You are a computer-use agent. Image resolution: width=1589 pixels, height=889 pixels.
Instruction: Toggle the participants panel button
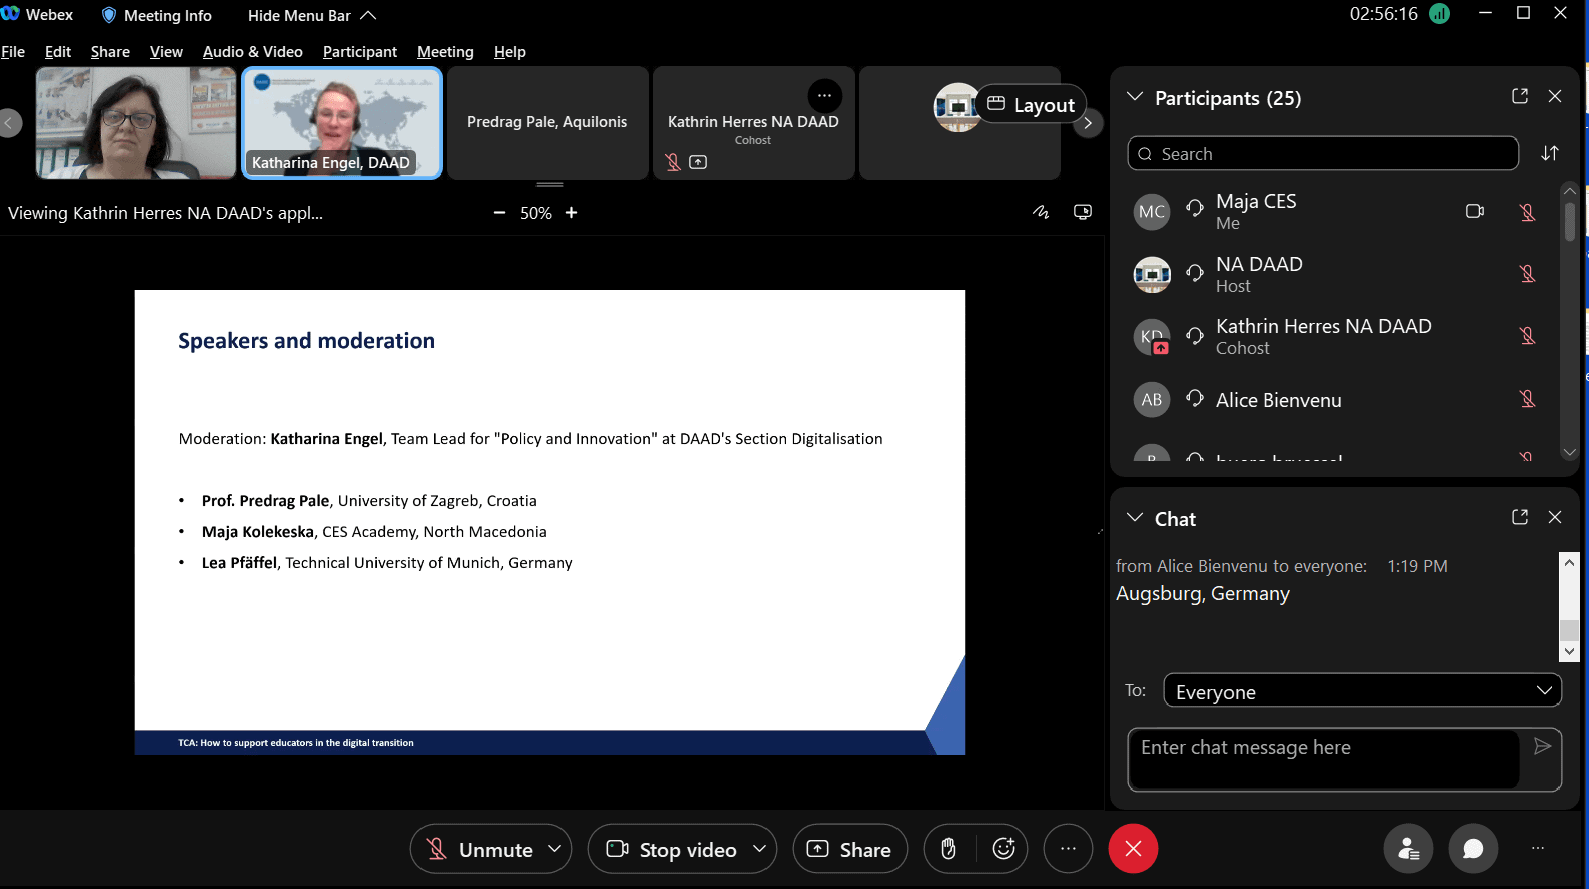pyautogui.click(x=1408, y=849)
